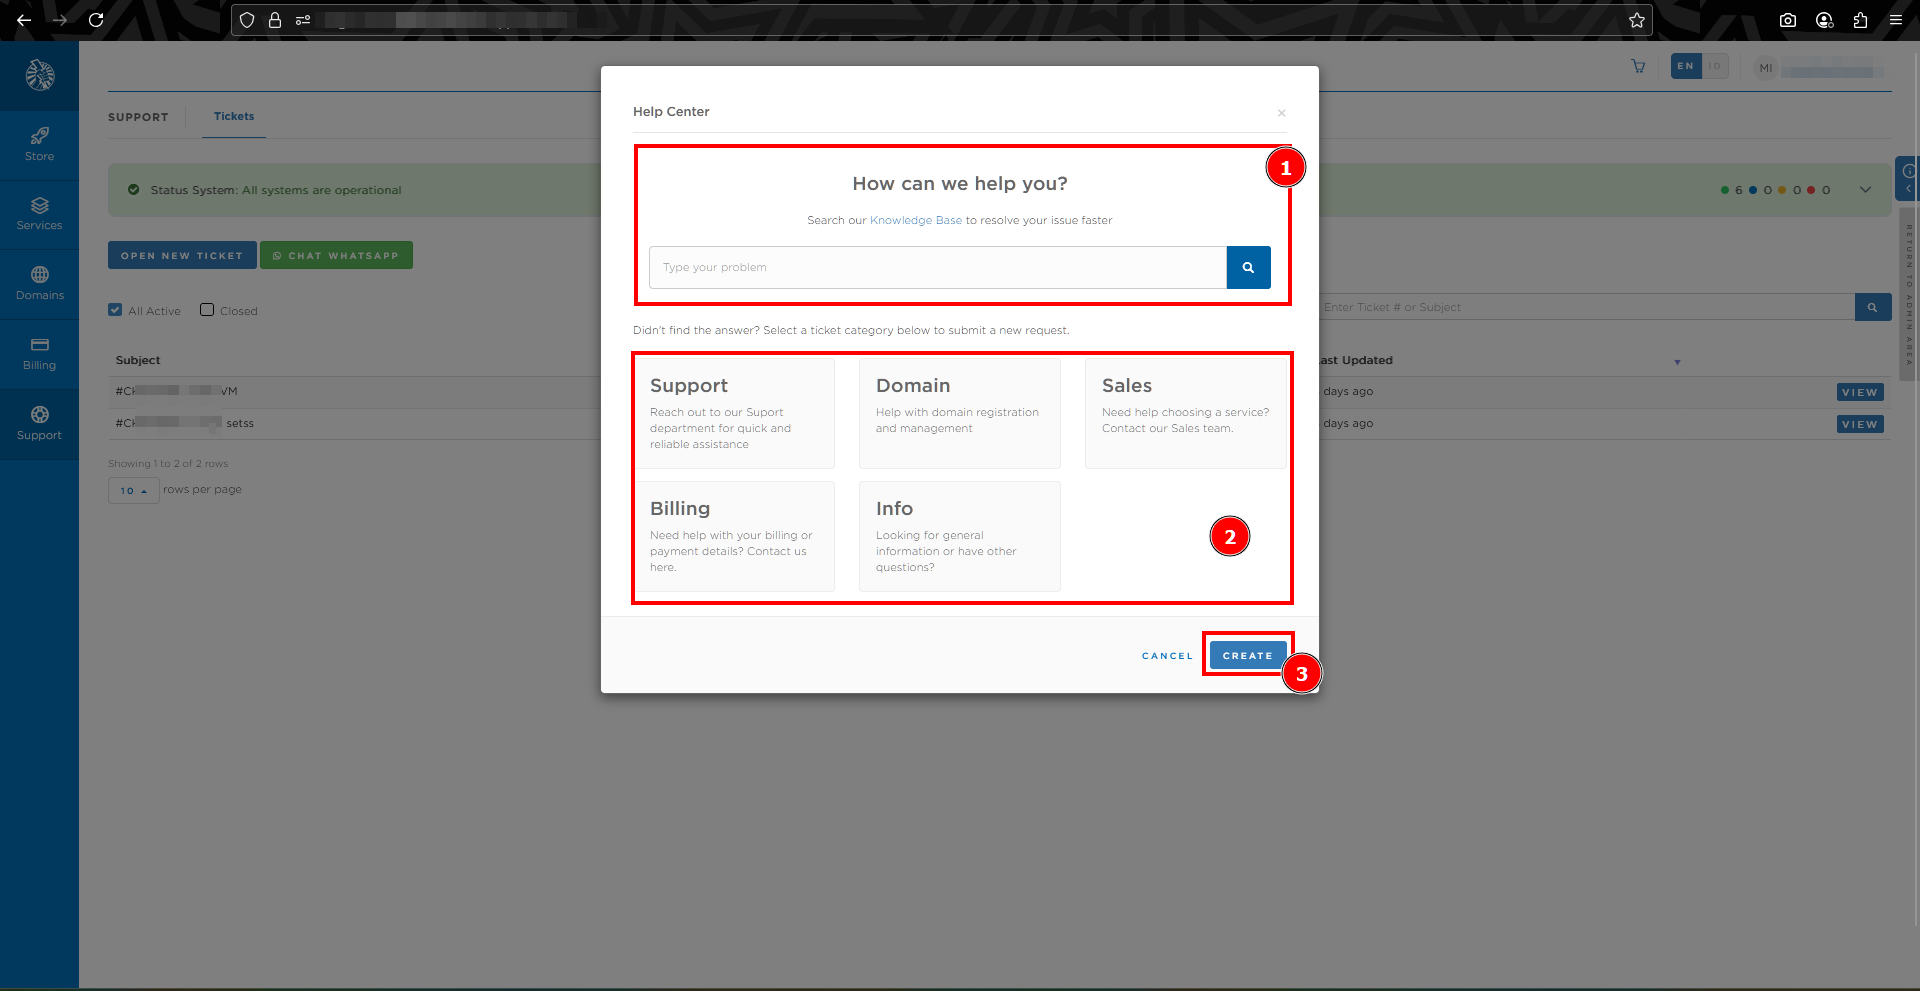1920x991 pixels.
Task: Follow the Knowledge Base link
Action: [x=915, y=221]
